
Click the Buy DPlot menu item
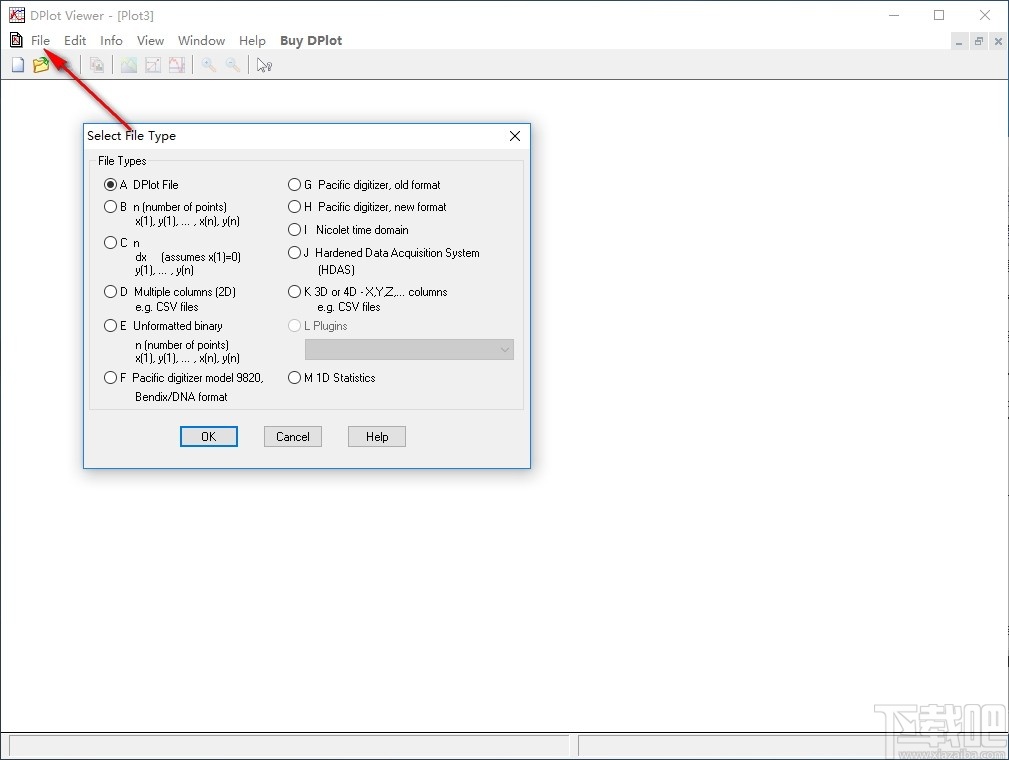310,40
